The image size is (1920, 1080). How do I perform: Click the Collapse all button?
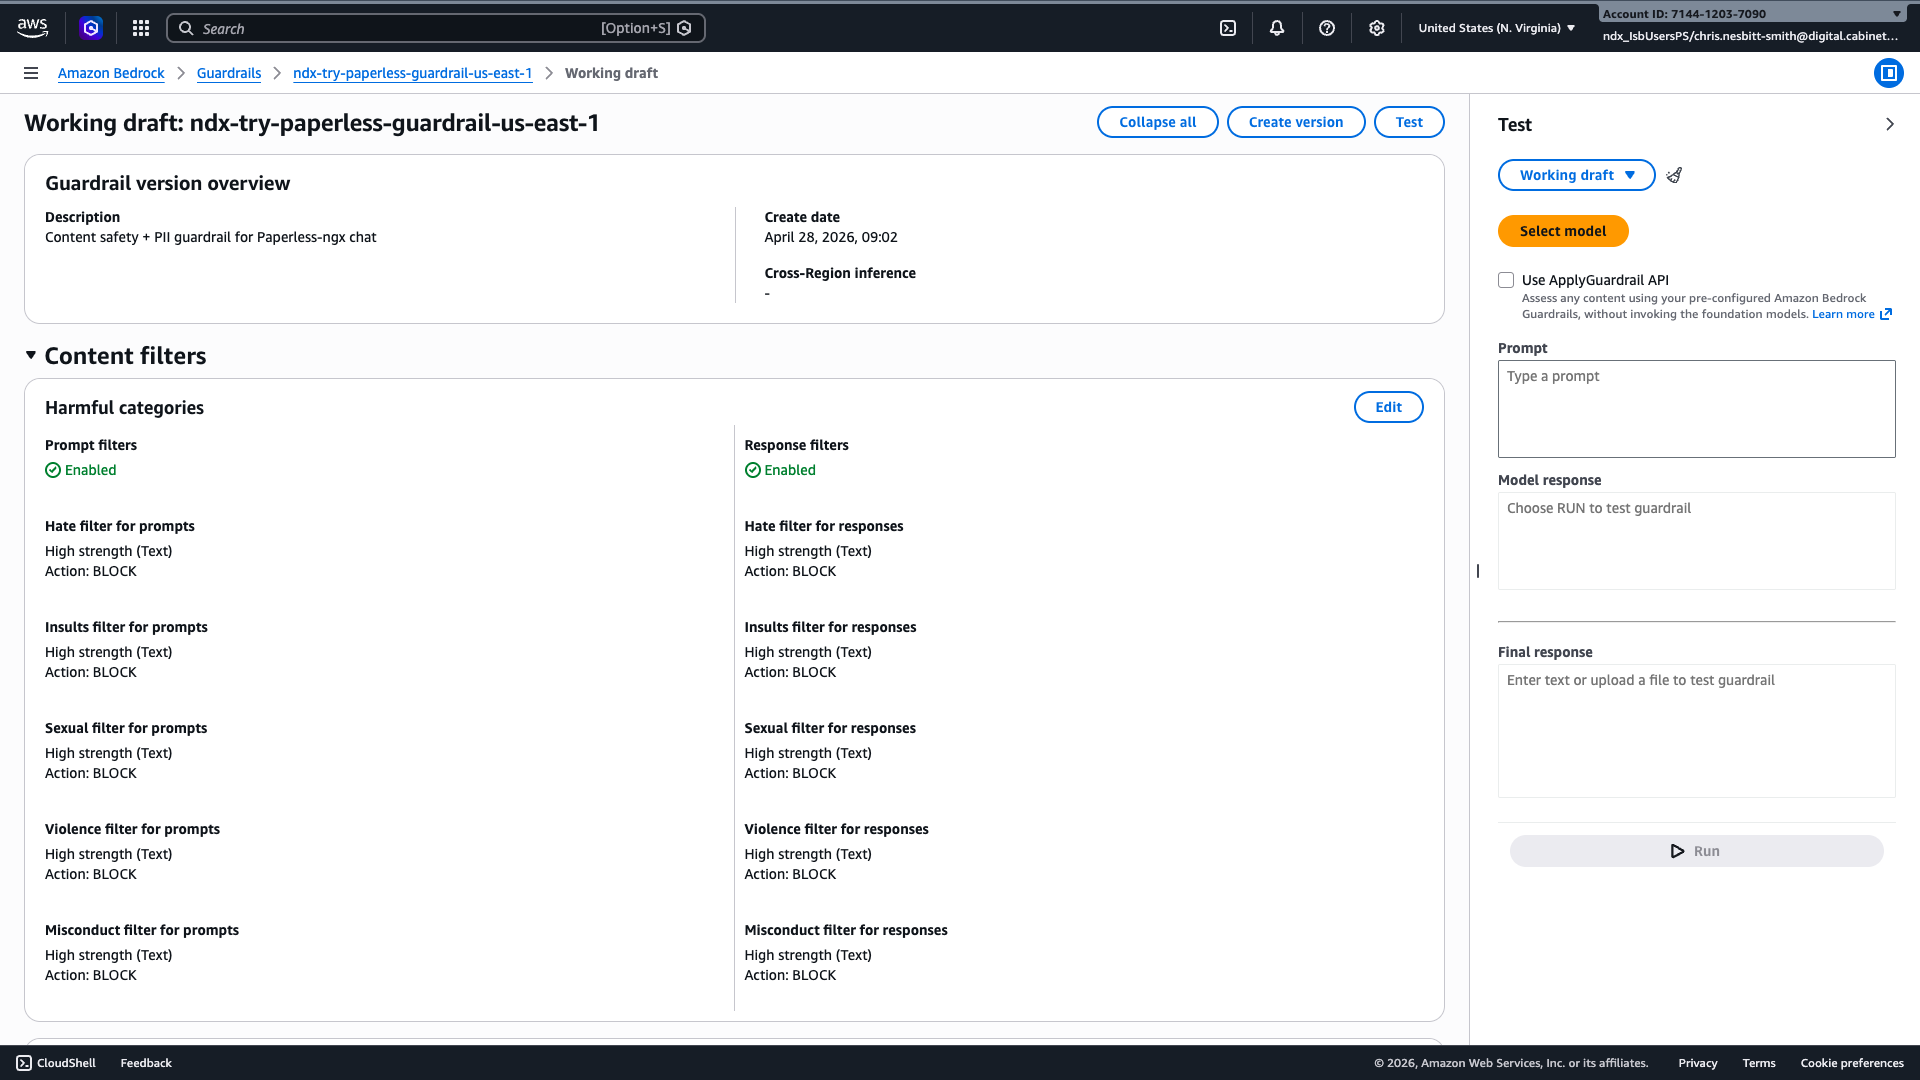[x=1157, y=122]
